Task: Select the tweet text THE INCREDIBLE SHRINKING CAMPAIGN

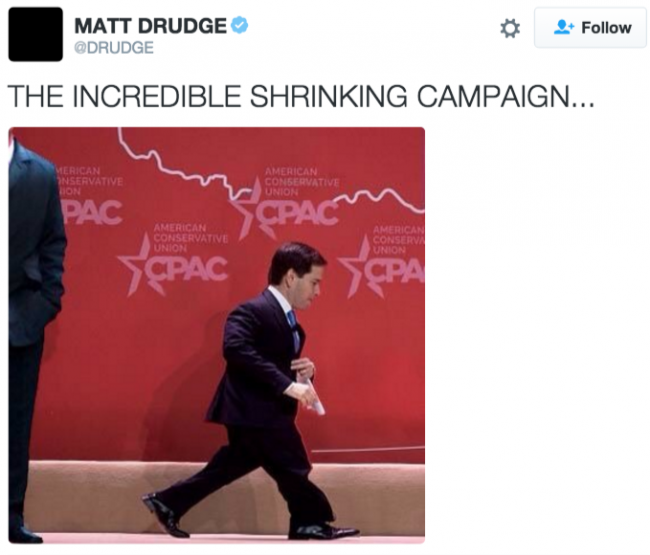Action: (x=301, y=97)
